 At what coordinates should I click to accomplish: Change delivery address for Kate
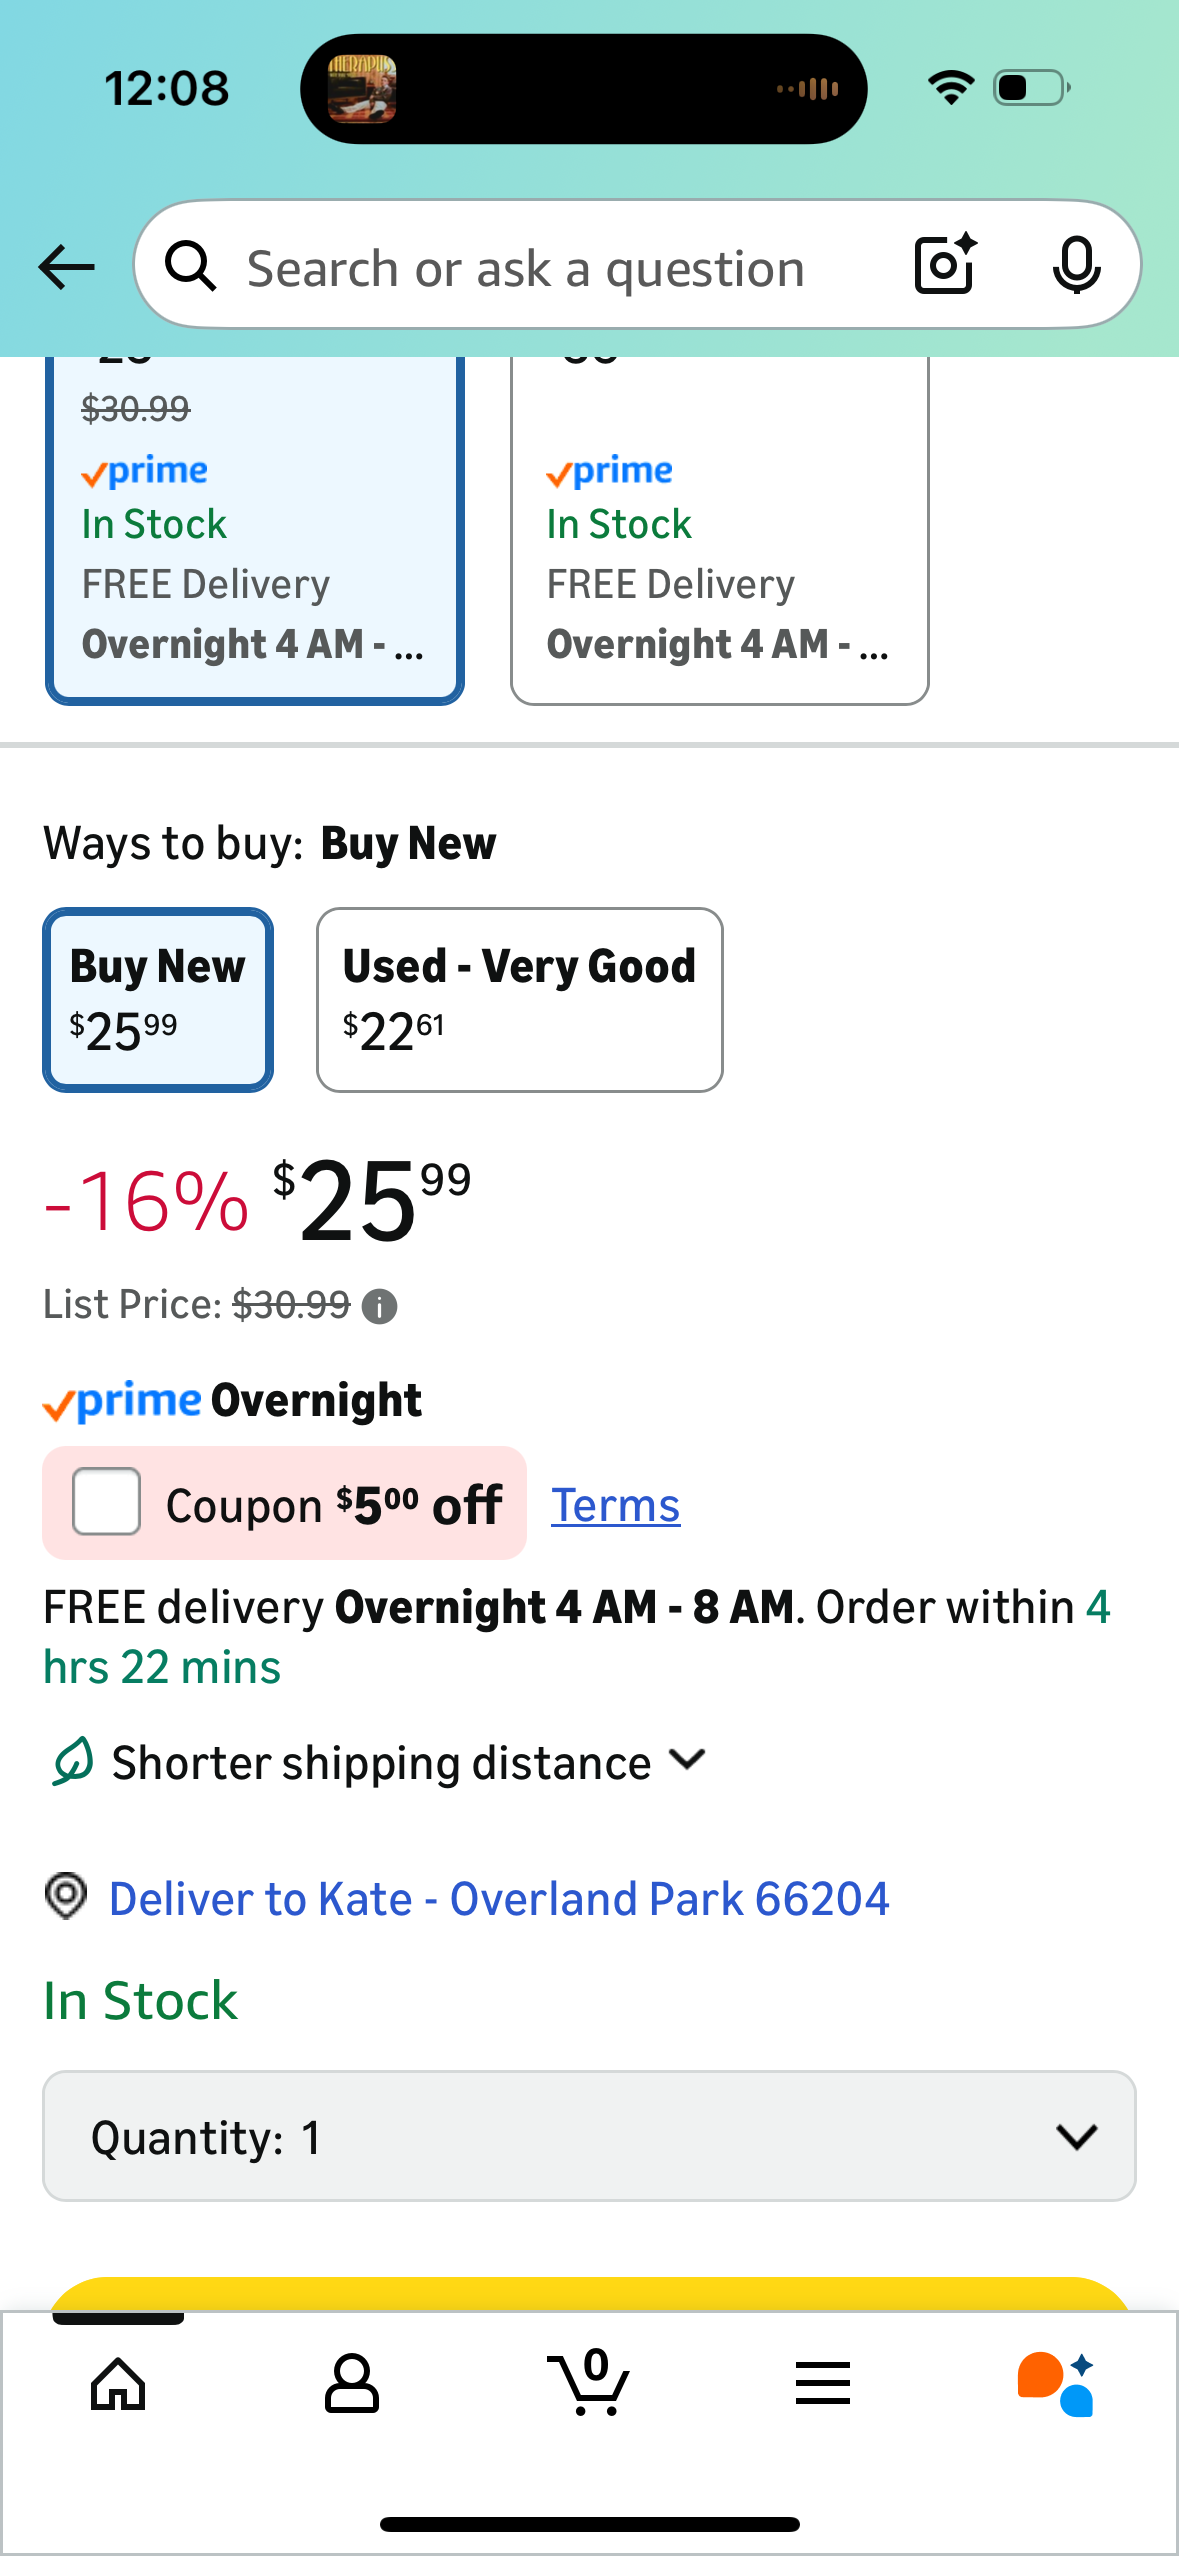point(498,1898)
